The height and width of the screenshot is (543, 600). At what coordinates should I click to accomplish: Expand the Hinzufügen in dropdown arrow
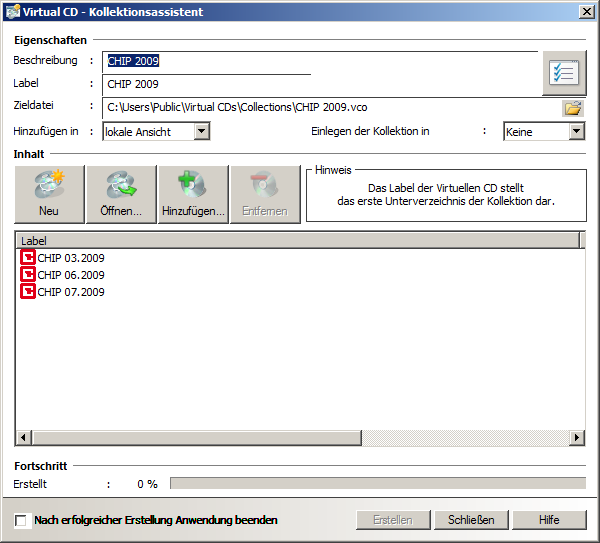pos(202,132)
